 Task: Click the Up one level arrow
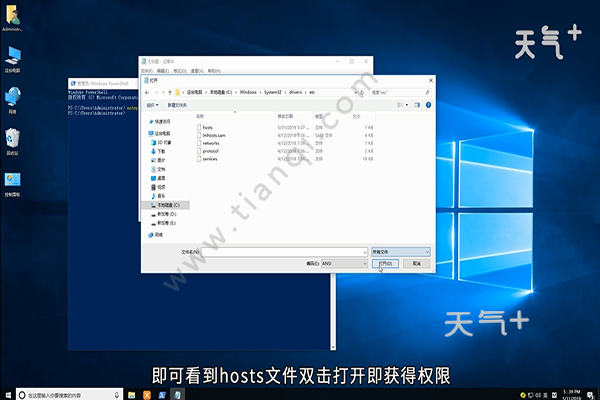coord(170,93)
